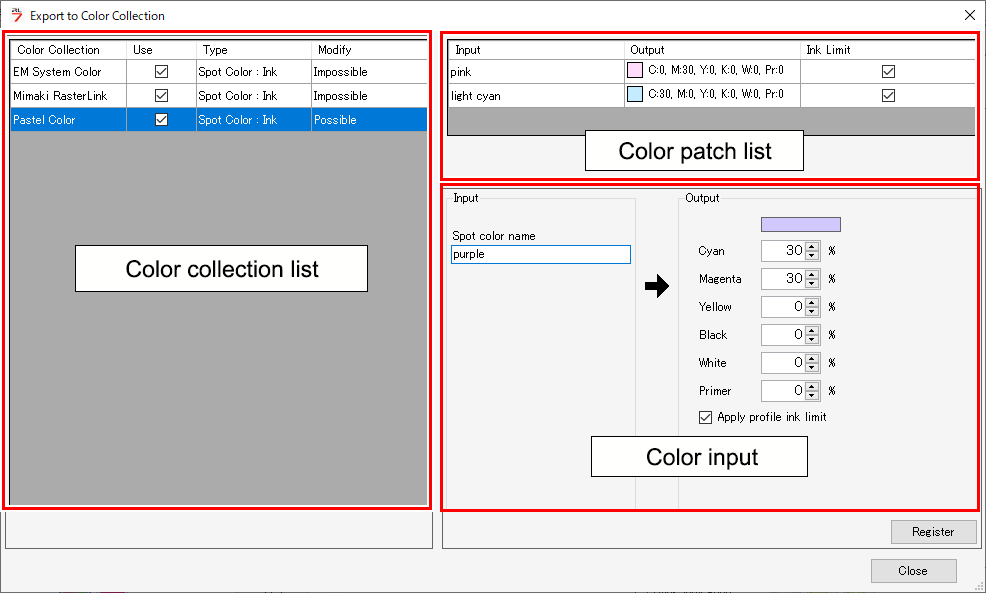Uncheck Apply profile ink limit
This screenshot has width=986, height=593.
(705, 417)
